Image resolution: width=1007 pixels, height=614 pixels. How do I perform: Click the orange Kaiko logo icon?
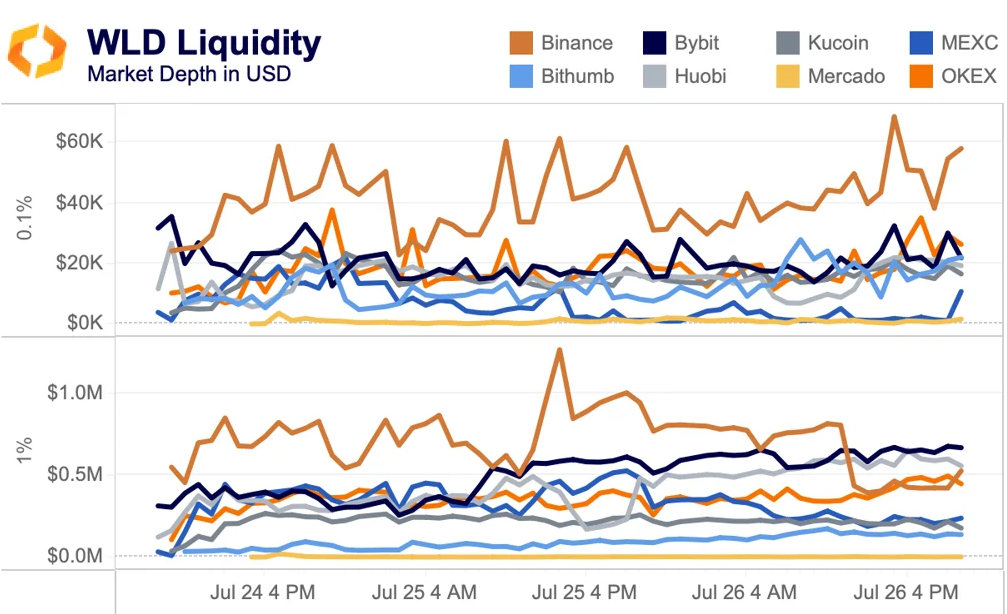pos(37,51)
